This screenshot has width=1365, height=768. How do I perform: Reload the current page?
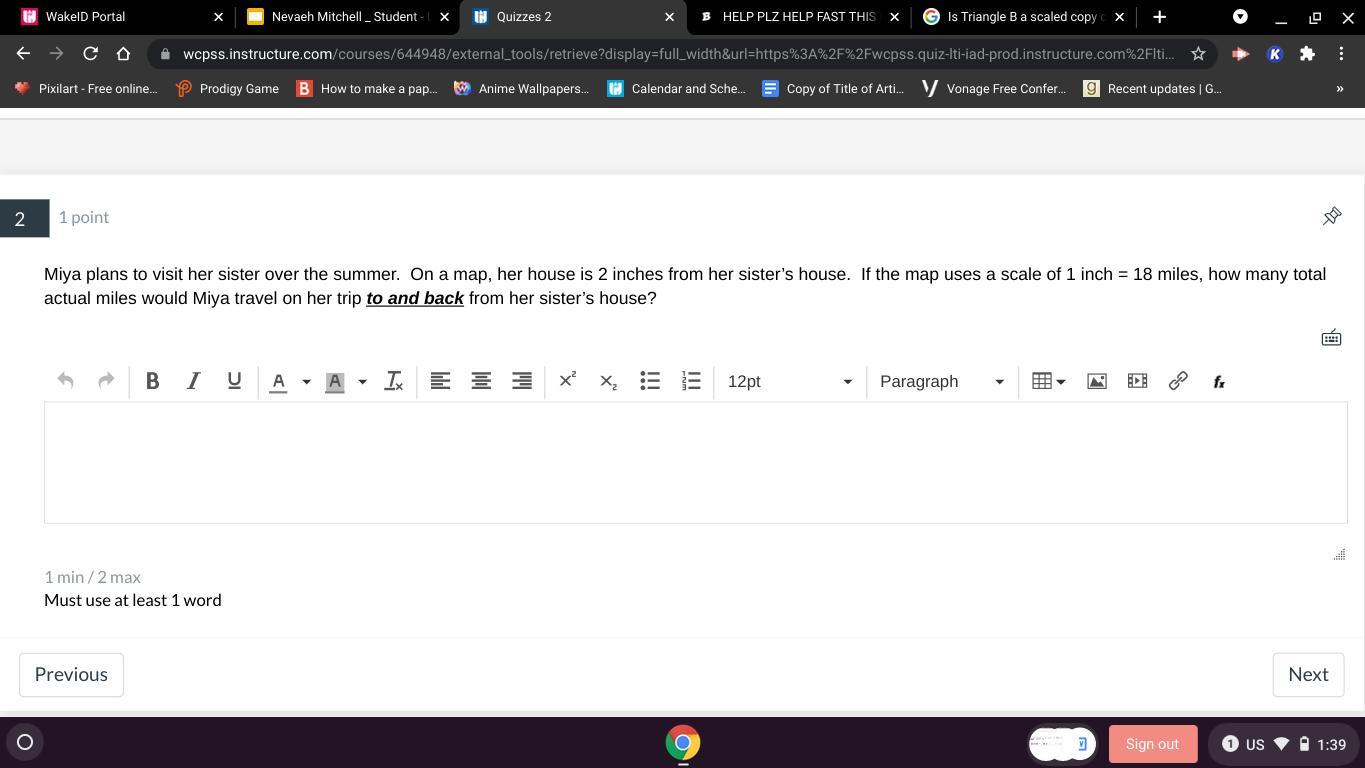90,54
